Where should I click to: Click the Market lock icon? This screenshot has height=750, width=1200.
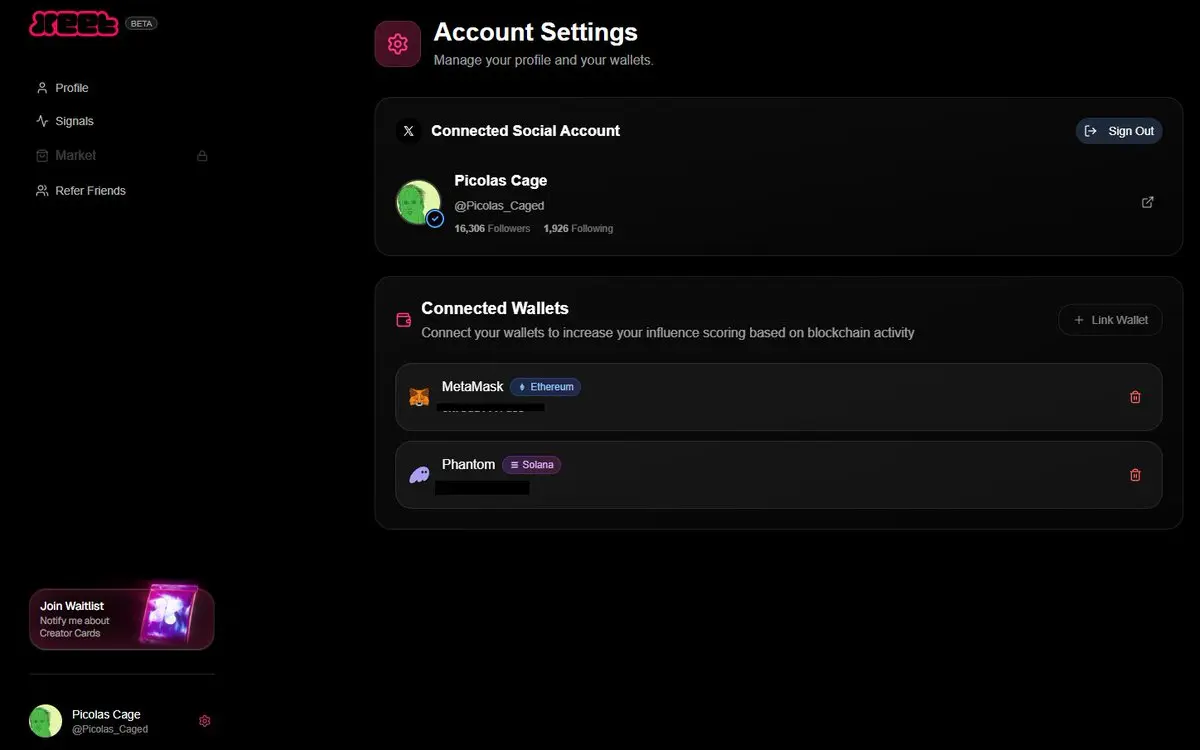pos(202,156)
